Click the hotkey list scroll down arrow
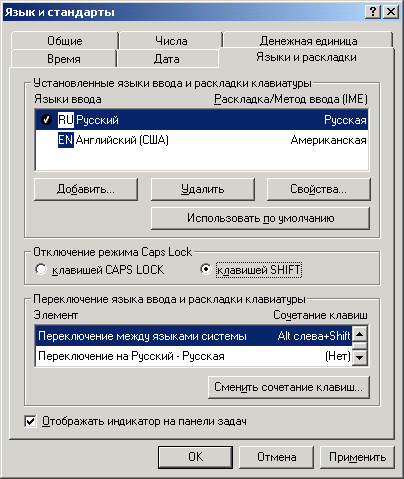The height and width of the screenshot is (479, 404). 360,358
